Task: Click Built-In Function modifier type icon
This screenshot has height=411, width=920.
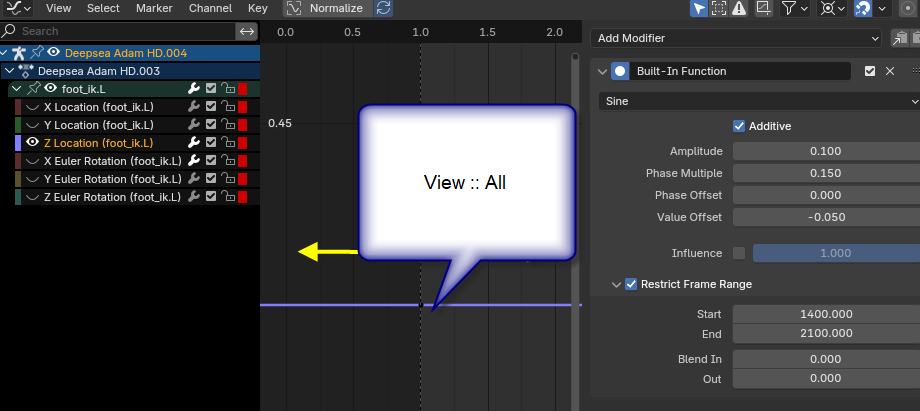Action: pos(620,72)
